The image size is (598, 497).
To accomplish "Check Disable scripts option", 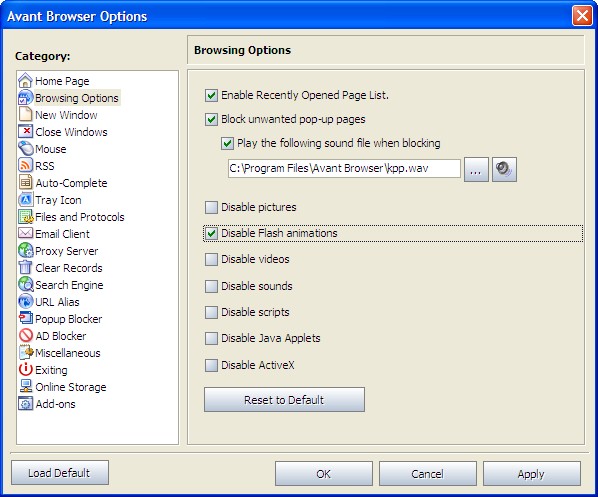I will [x=211, y=312].
